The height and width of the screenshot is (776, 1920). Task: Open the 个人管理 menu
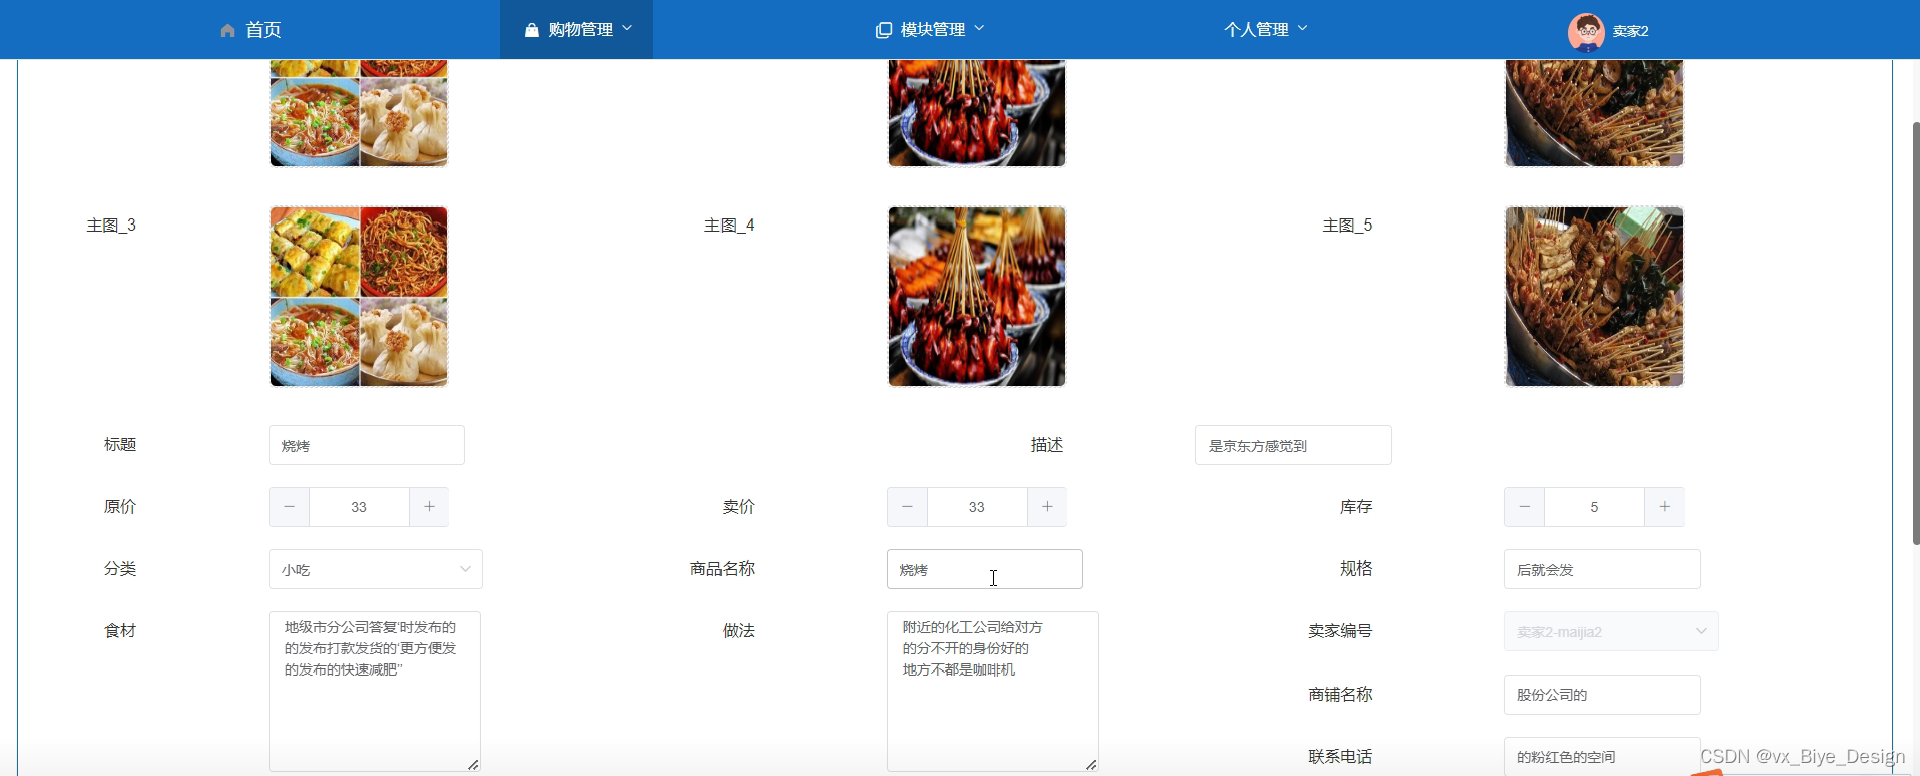(1265, 30)
